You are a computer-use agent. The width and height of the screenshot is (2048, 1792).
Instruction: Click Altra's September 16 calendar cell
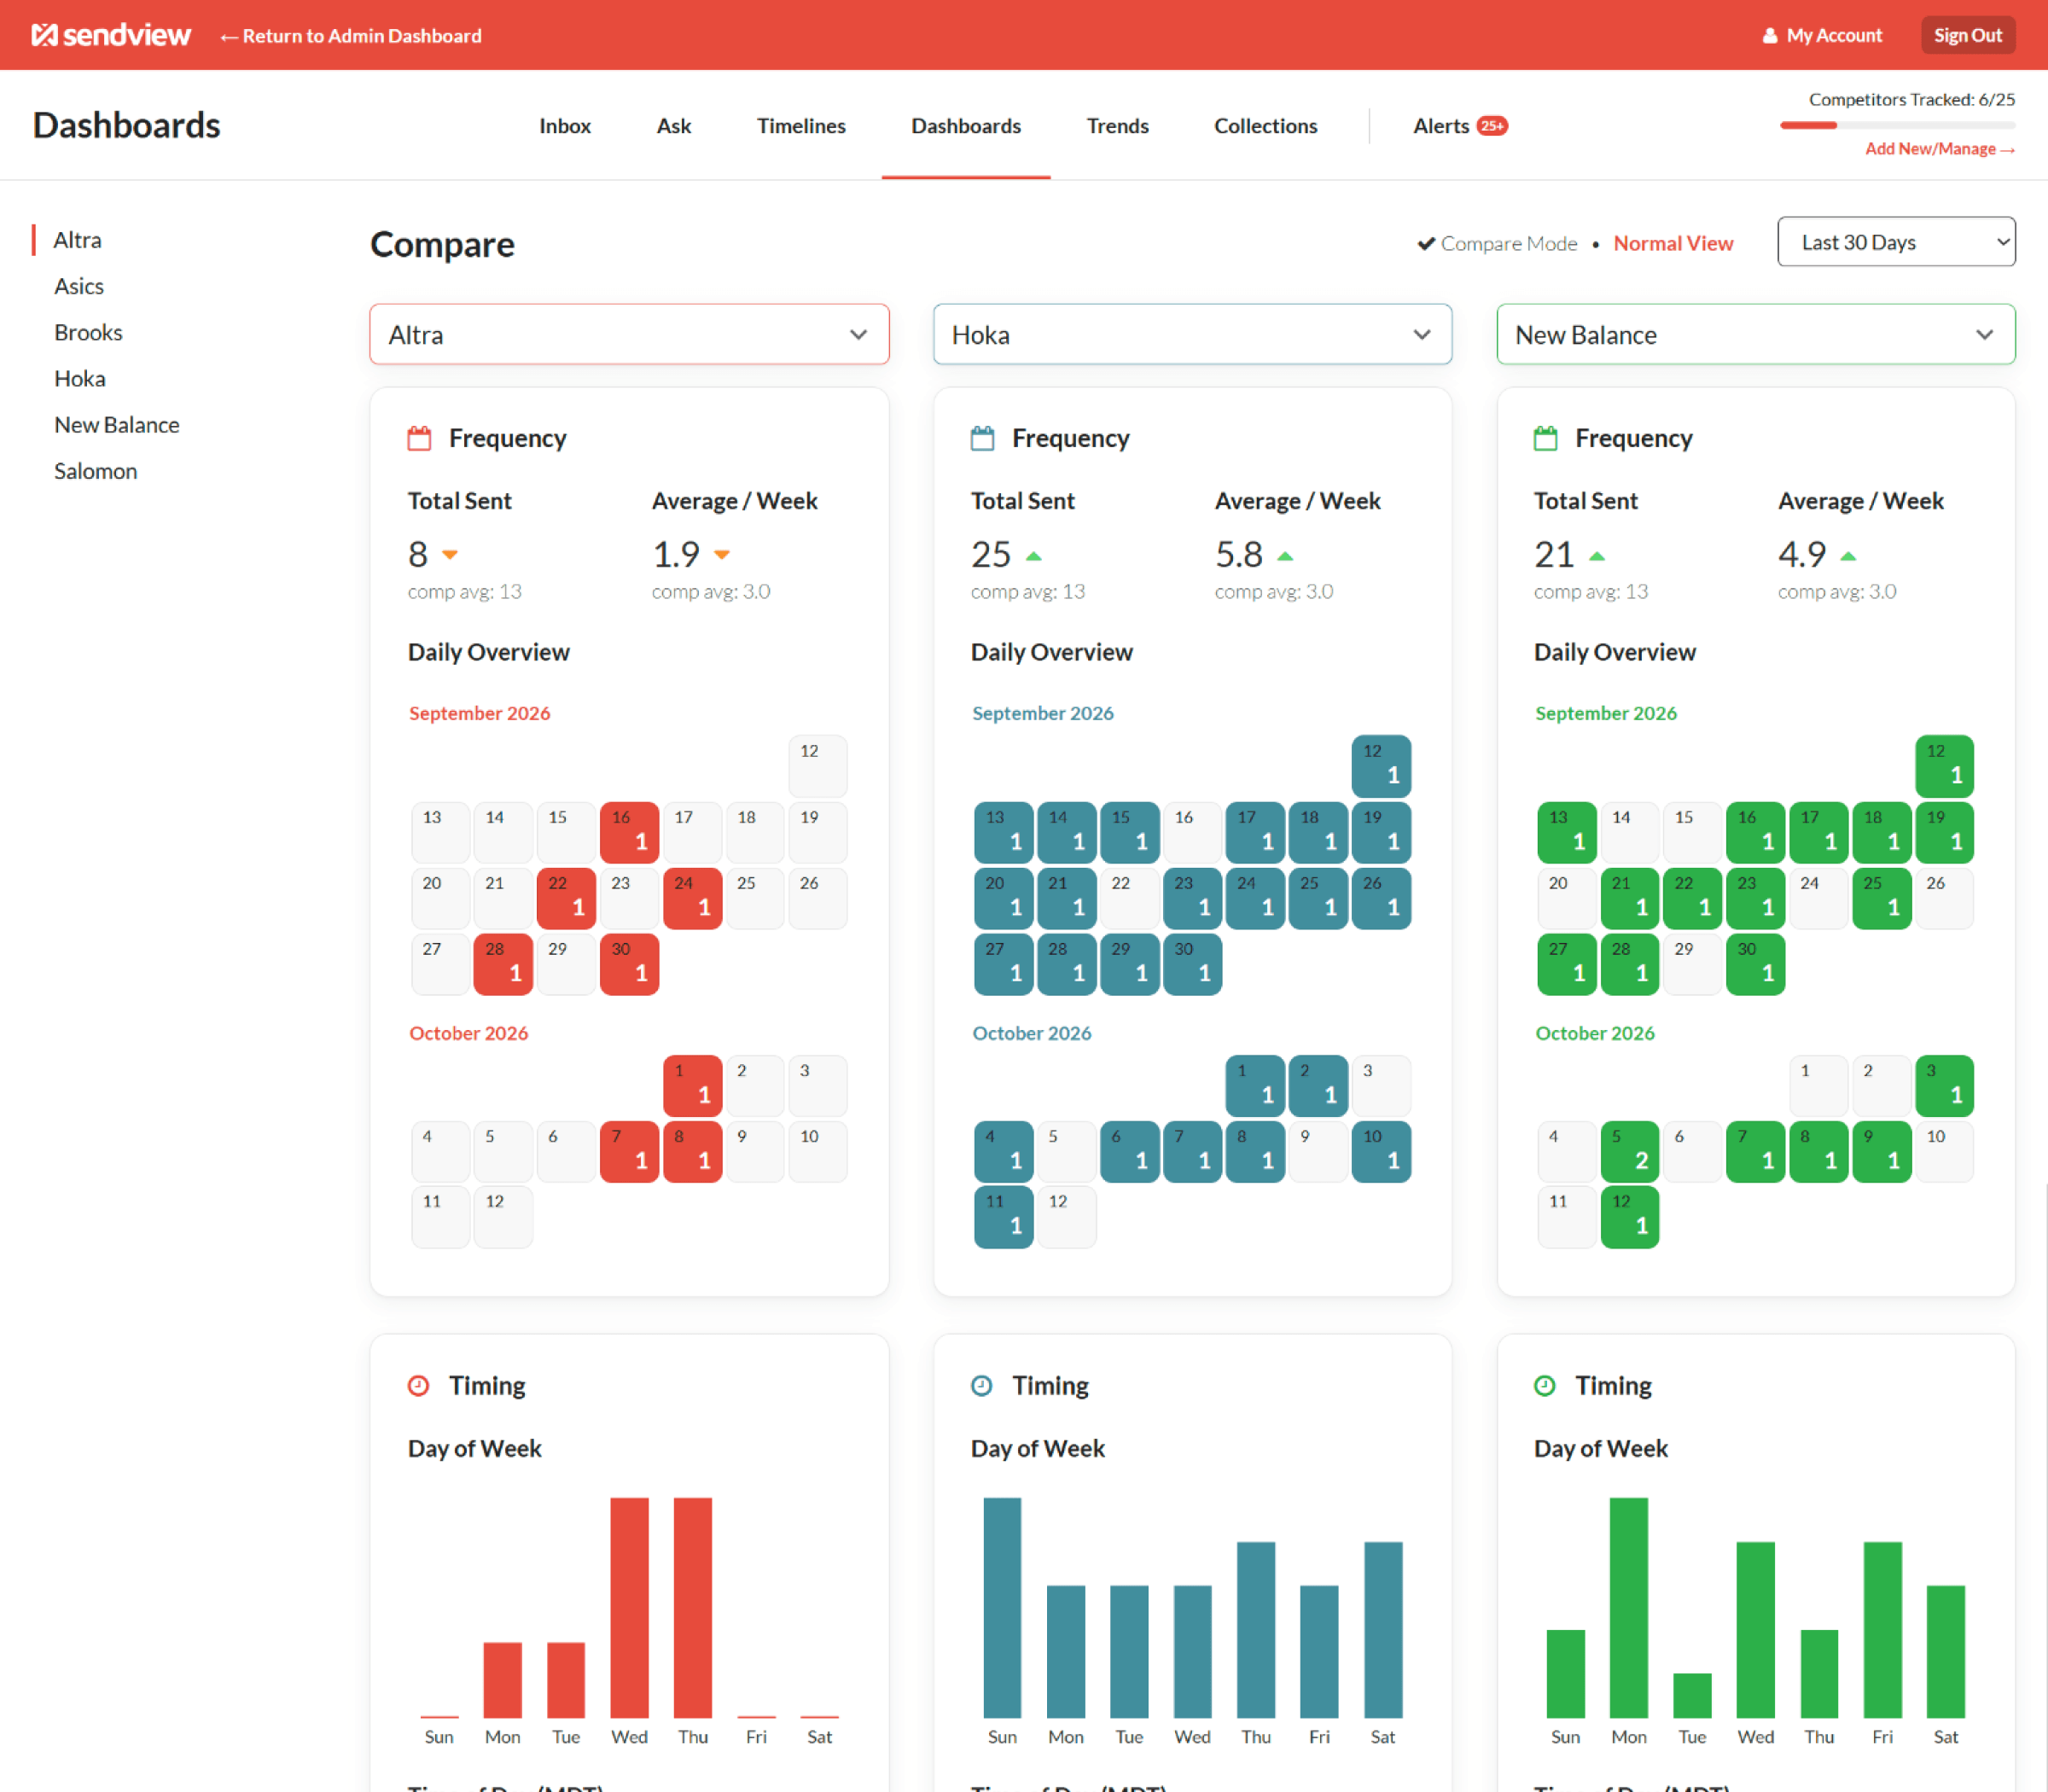coord(629,832)
